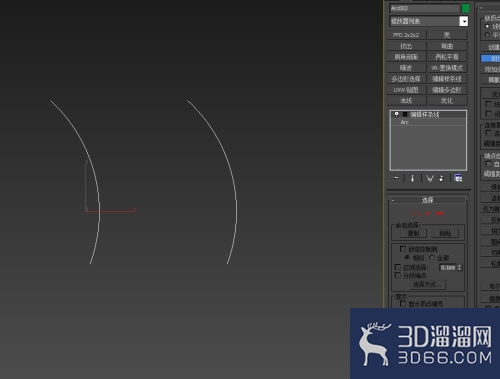Click the 涡轮平滑 modifier button
This screenshot has height=379, width=500.
tap(447, 57)
